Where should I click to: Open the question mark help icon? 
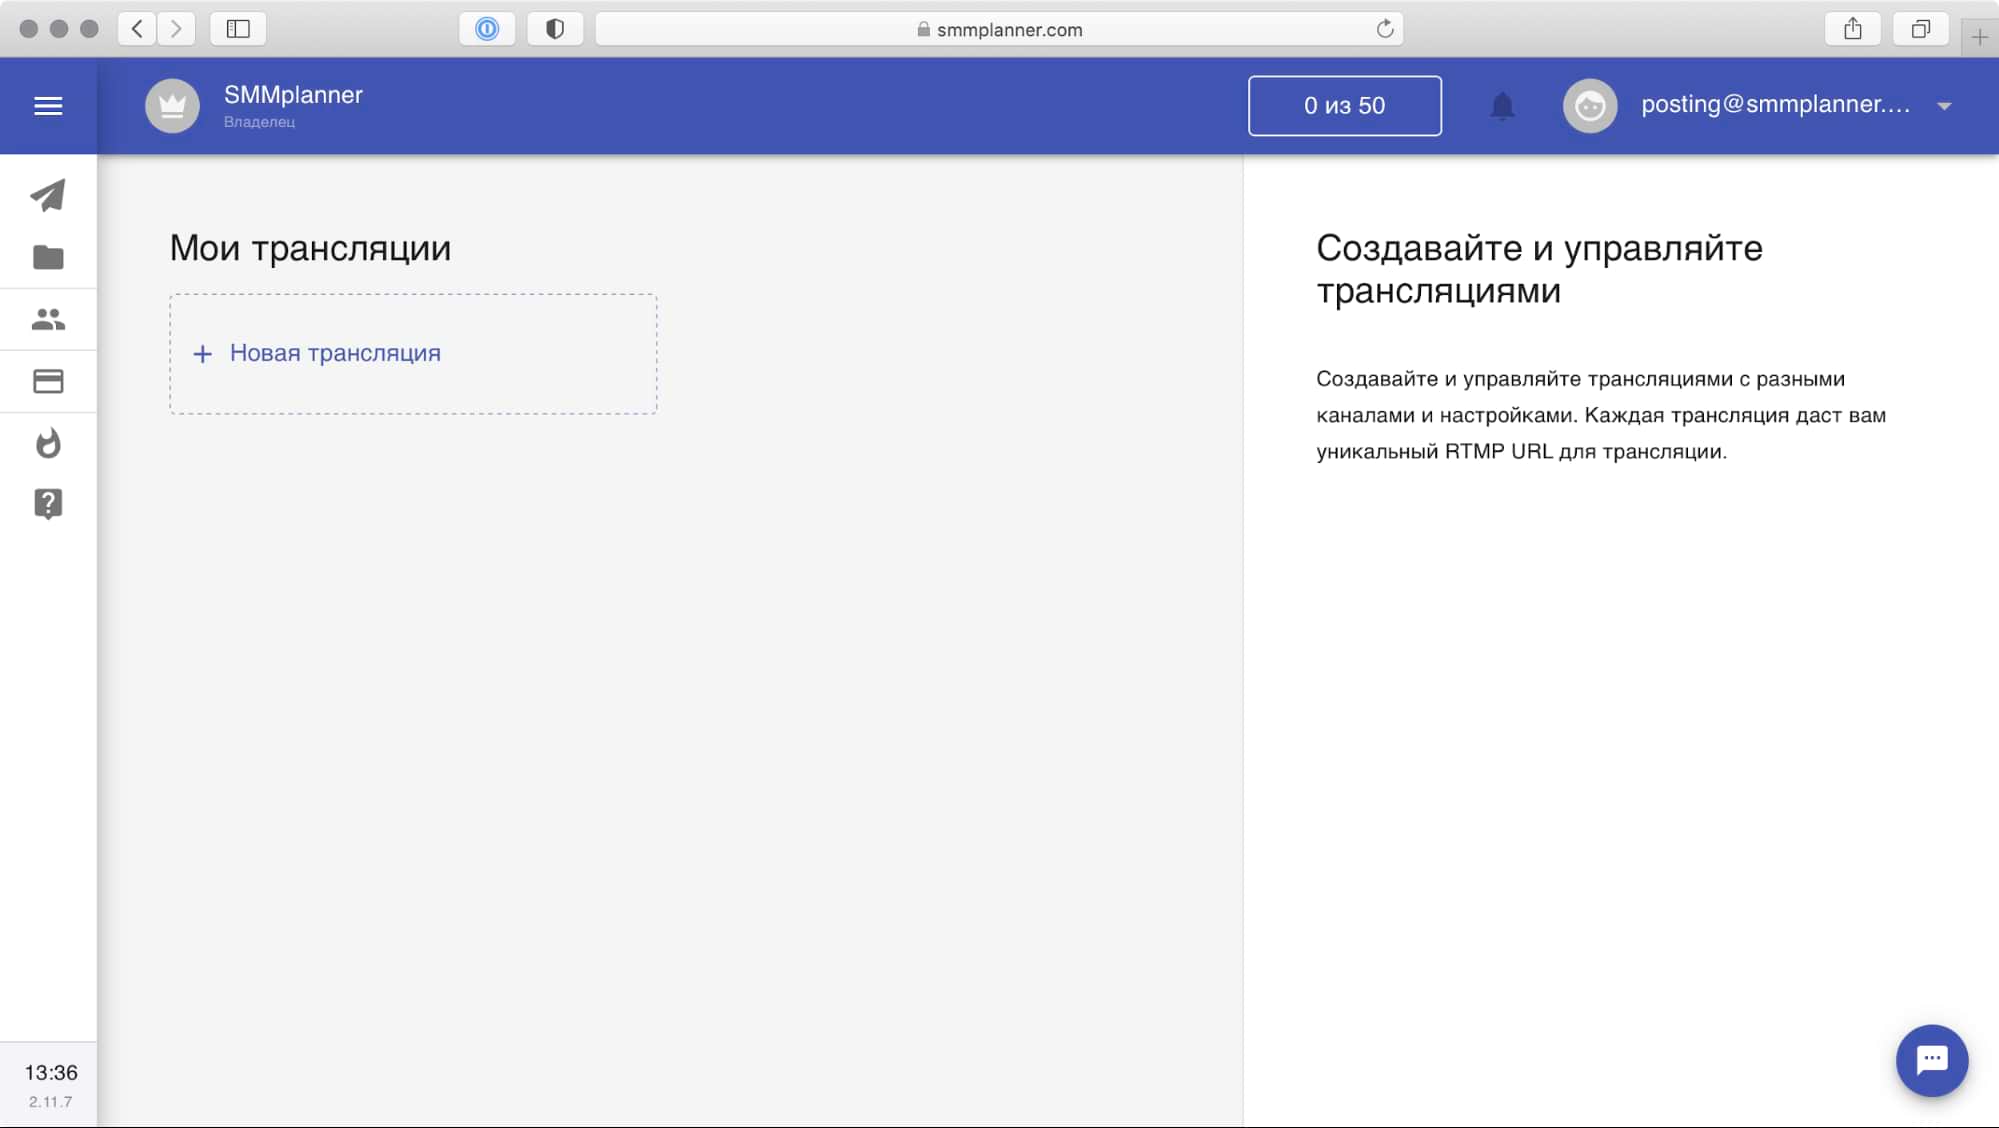click(x=48, y=504)
